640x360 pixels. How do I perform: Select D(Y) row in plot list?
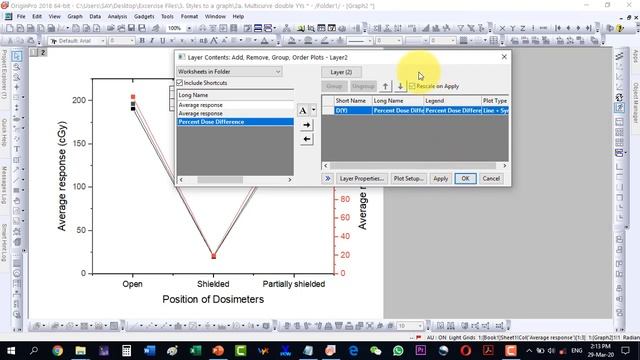(415, 111)
